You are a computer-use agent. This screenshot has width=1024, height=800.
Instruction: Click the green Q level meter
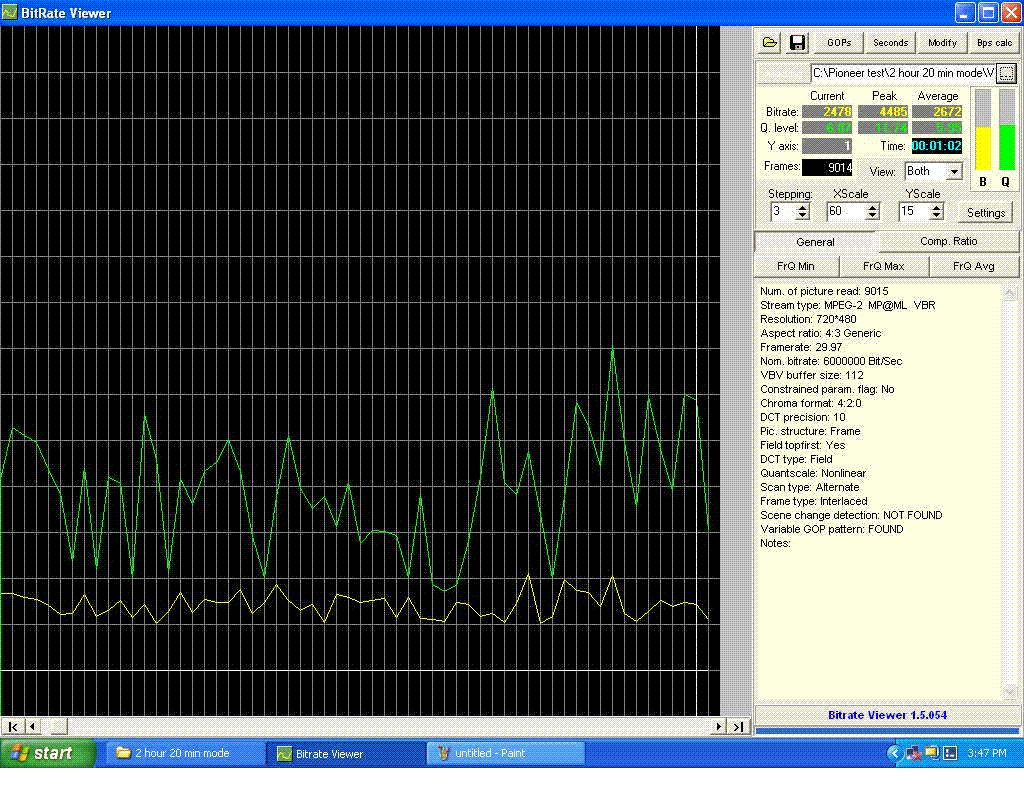pos(1006,130)
